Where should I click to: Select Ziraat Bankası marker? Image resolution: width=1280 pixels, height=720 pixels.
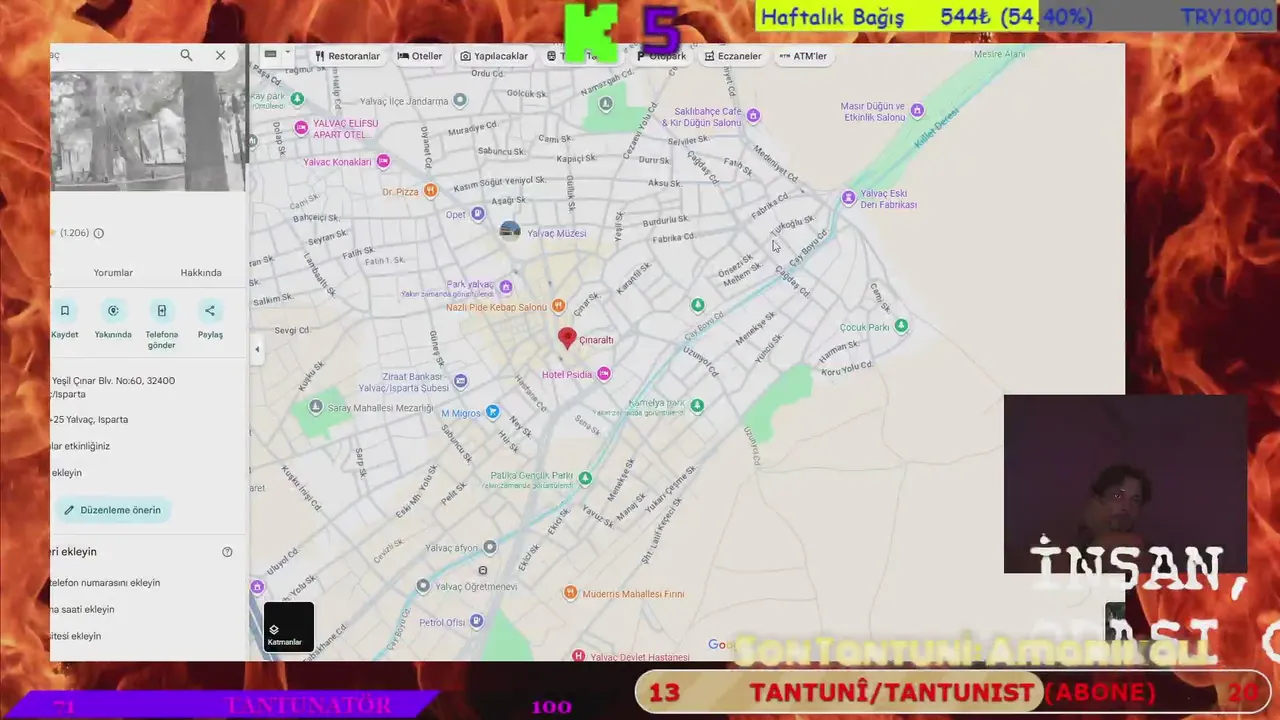pyautogui.click(x=460, y=381)
